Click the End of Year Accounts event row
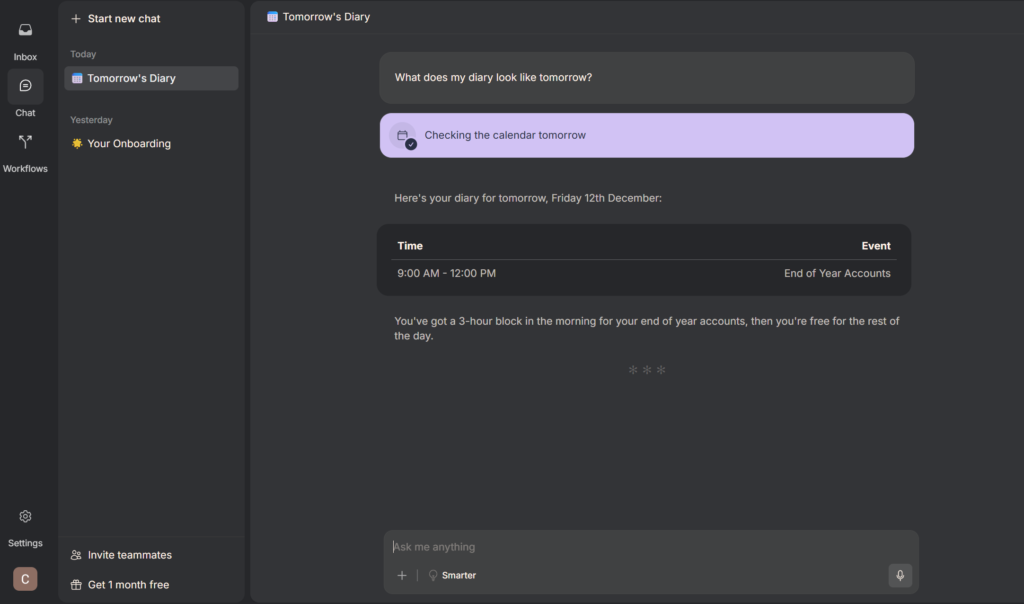Screen dimensions: 1024x604 coord(643,273)
